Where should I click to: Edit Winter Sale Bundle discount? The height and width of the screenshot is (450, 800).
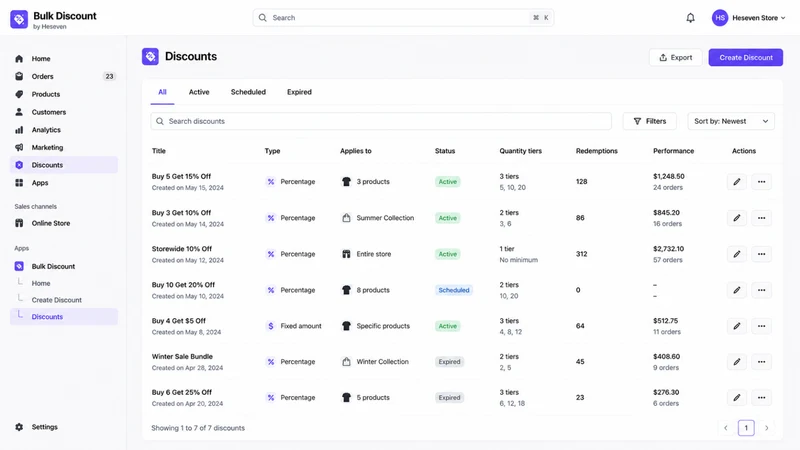(737, 362)
